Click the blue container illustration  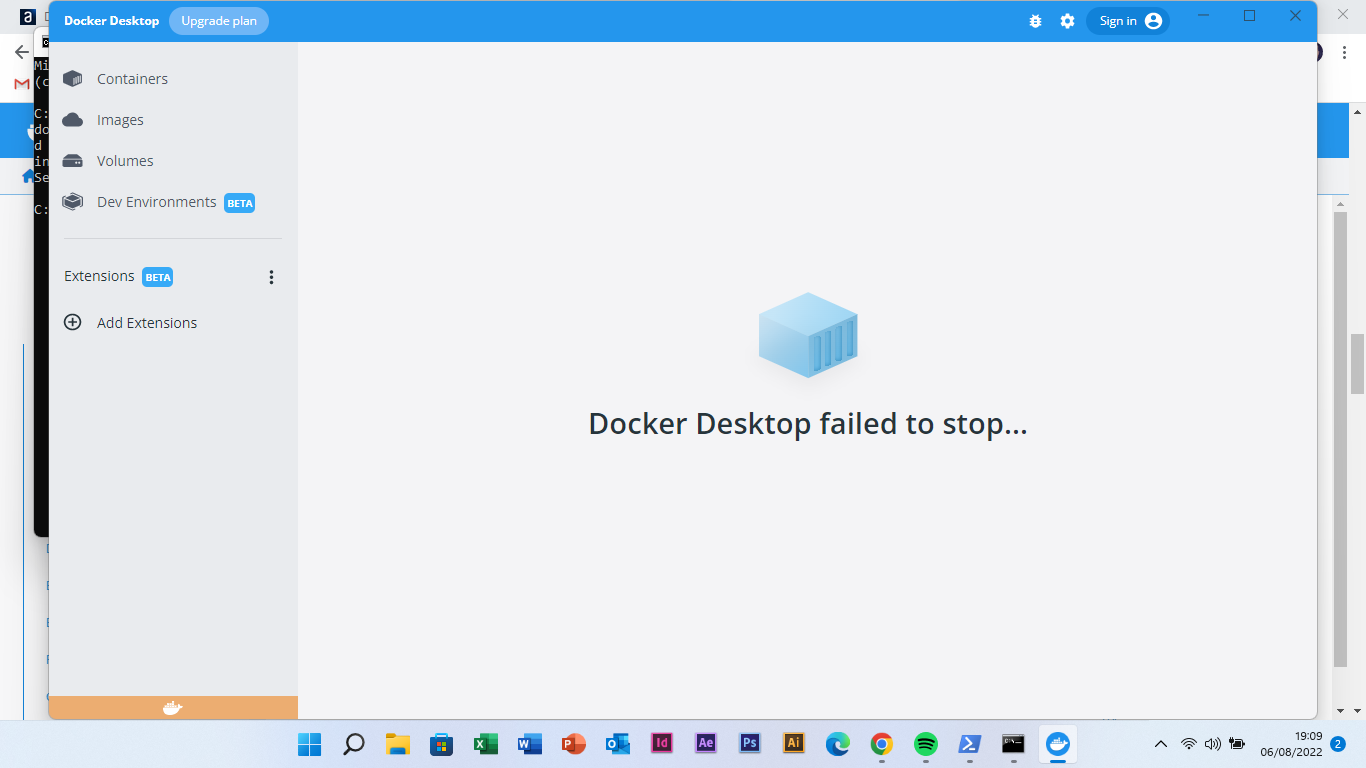pyautogui.click(x=808, y=335)
